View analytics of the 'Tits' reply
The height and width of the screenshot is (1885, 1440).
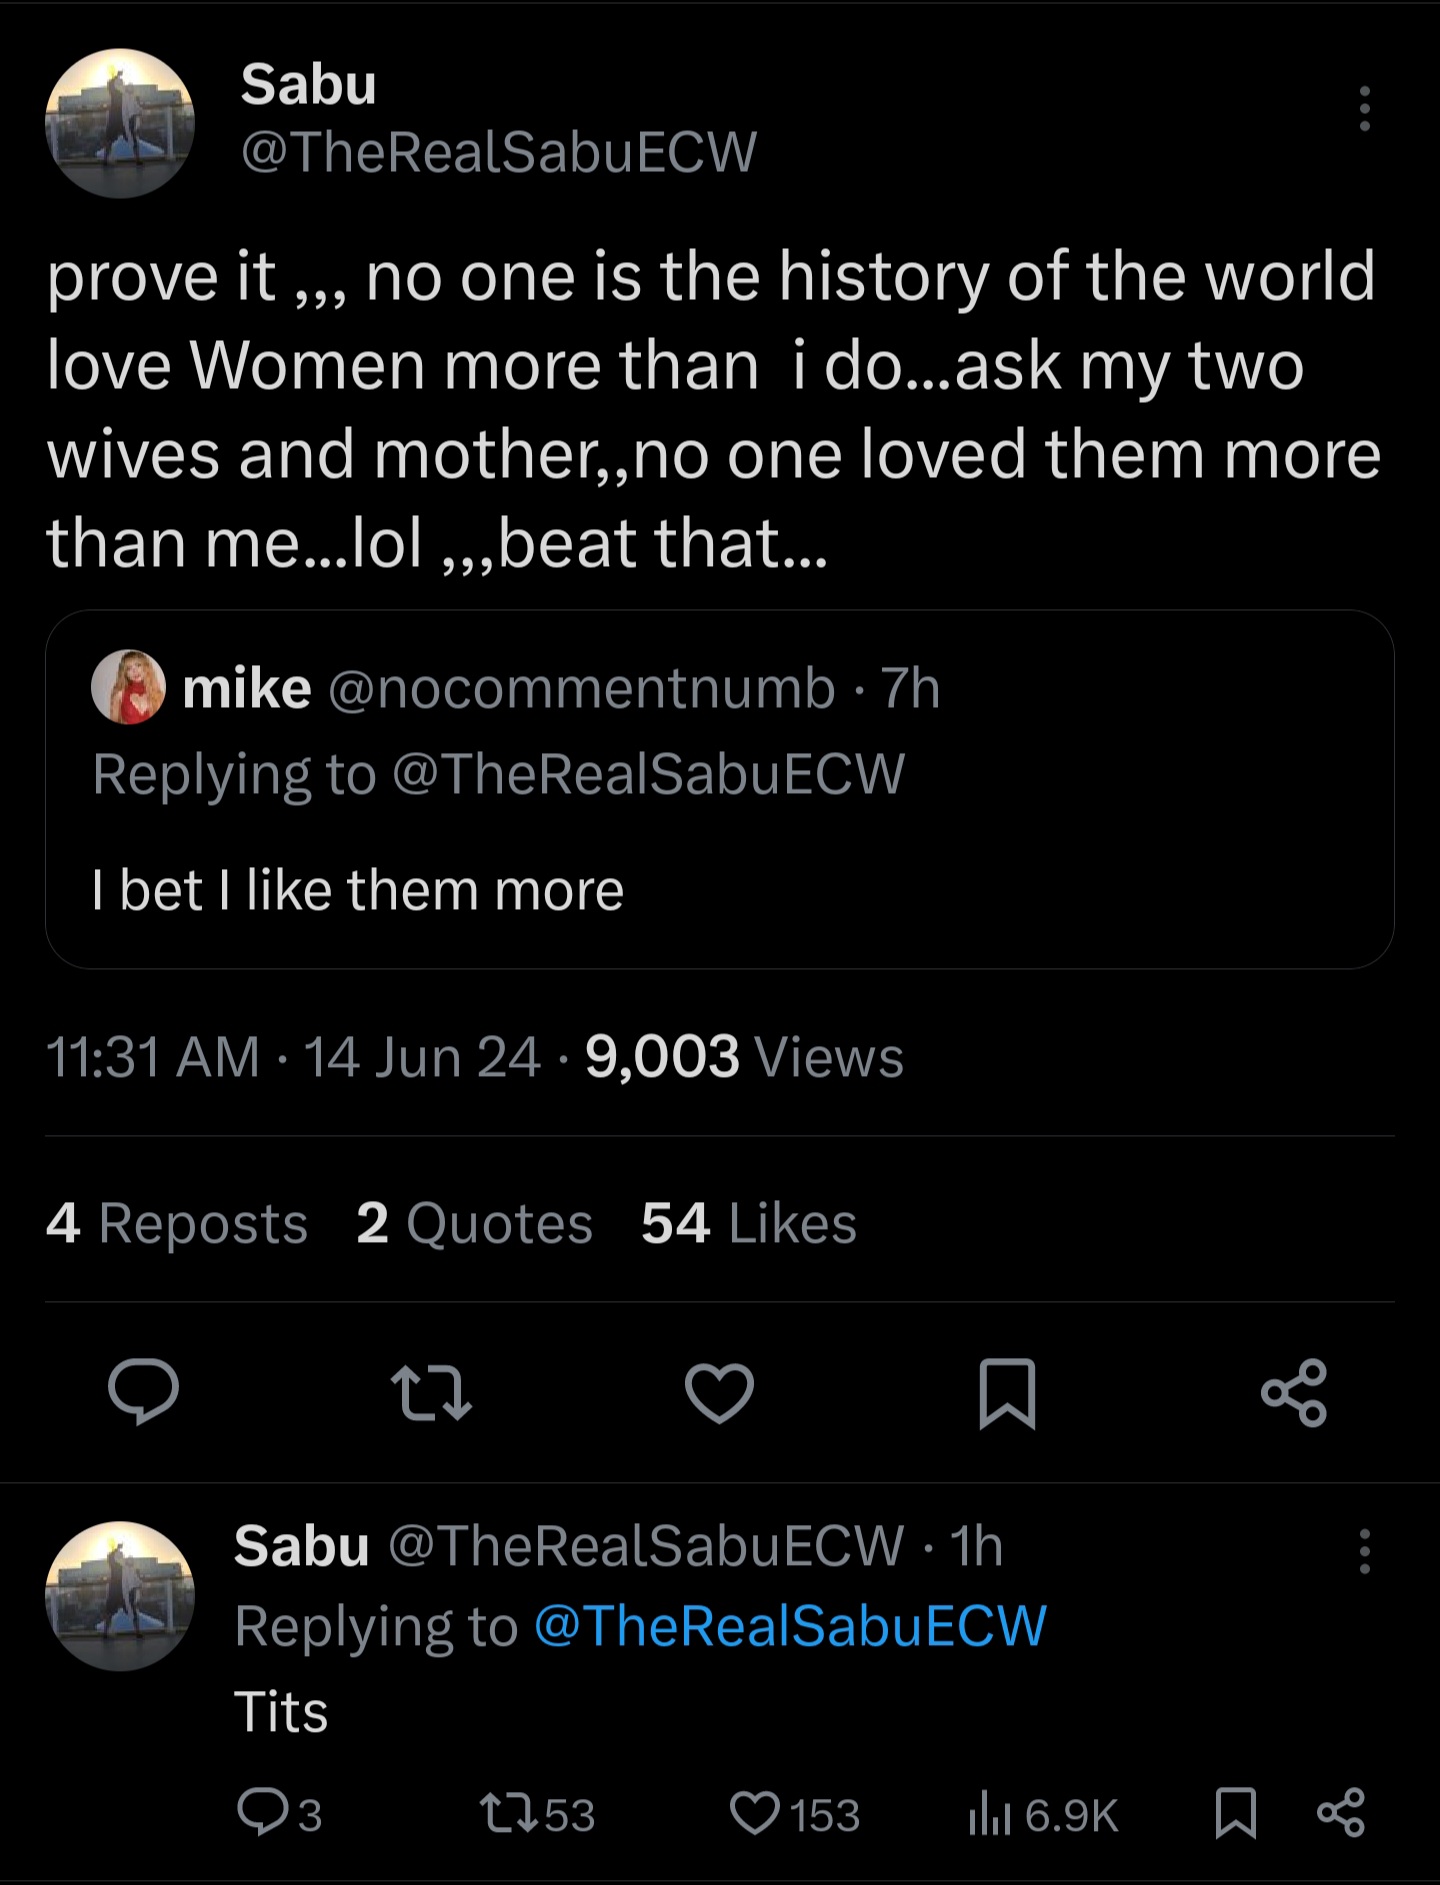tap(988, 1813)
